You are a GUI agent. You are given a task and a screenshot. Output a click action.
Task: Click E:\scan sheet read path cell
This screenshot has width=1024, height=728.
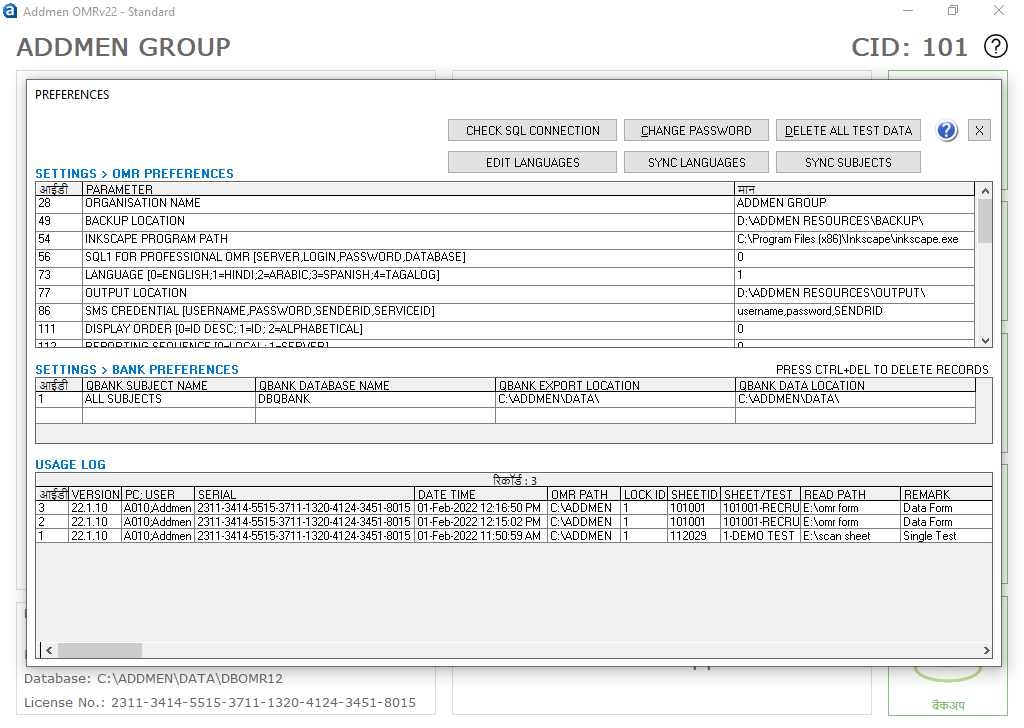click(x=850, y=536)
